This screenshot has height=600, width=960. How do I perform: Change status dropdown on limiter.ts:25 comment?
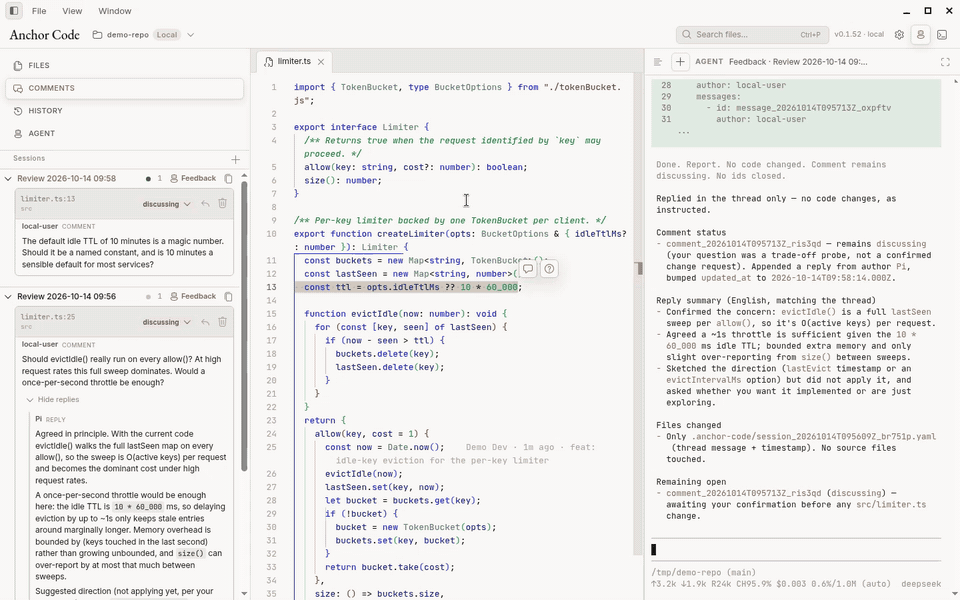tap(167, 323)
